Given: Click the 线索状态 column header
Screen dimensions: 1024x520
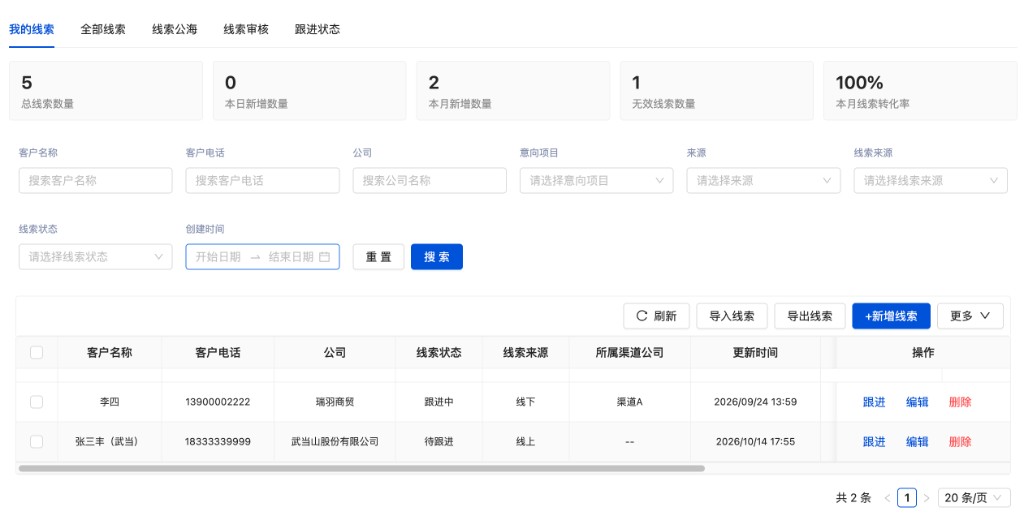Looking at the screenshot, I should (x=439, y=352).
